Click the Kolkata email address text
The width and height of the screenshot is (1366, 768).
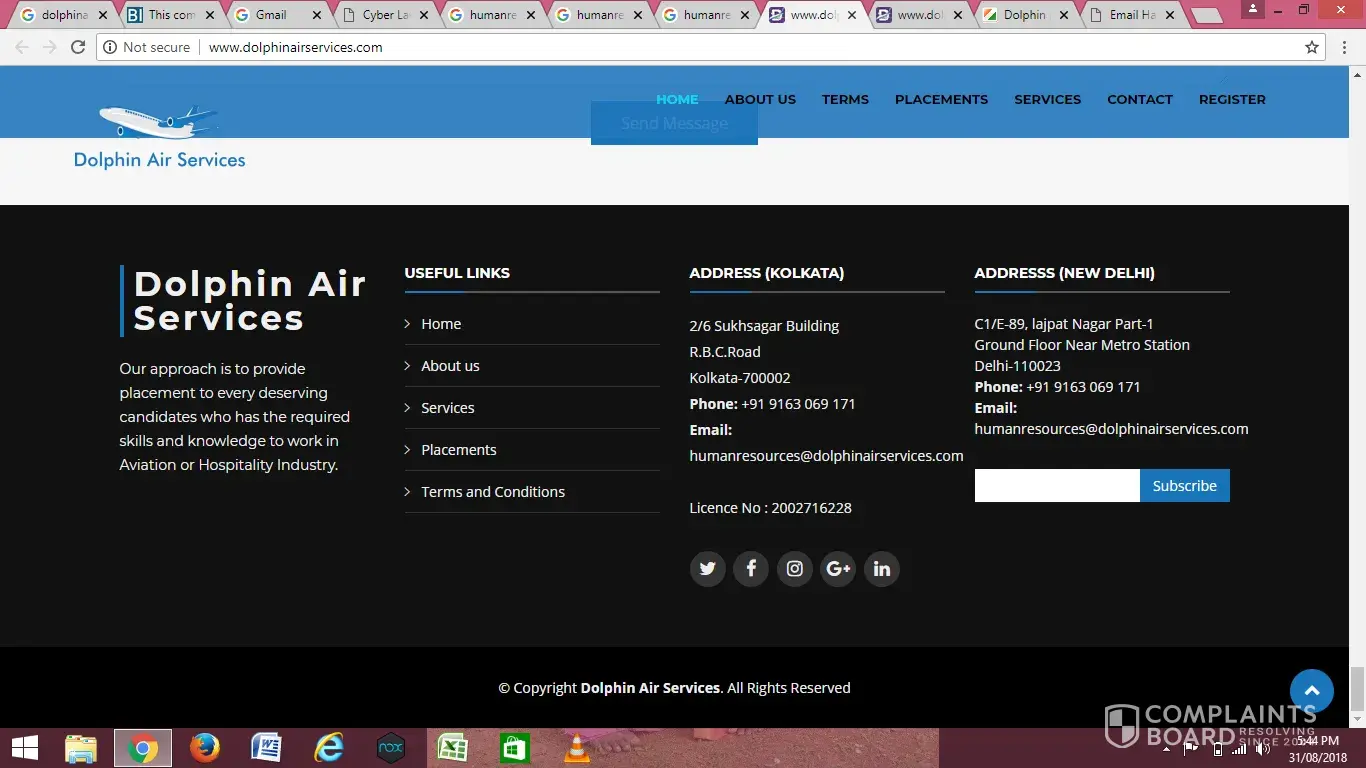coord(826,456)
